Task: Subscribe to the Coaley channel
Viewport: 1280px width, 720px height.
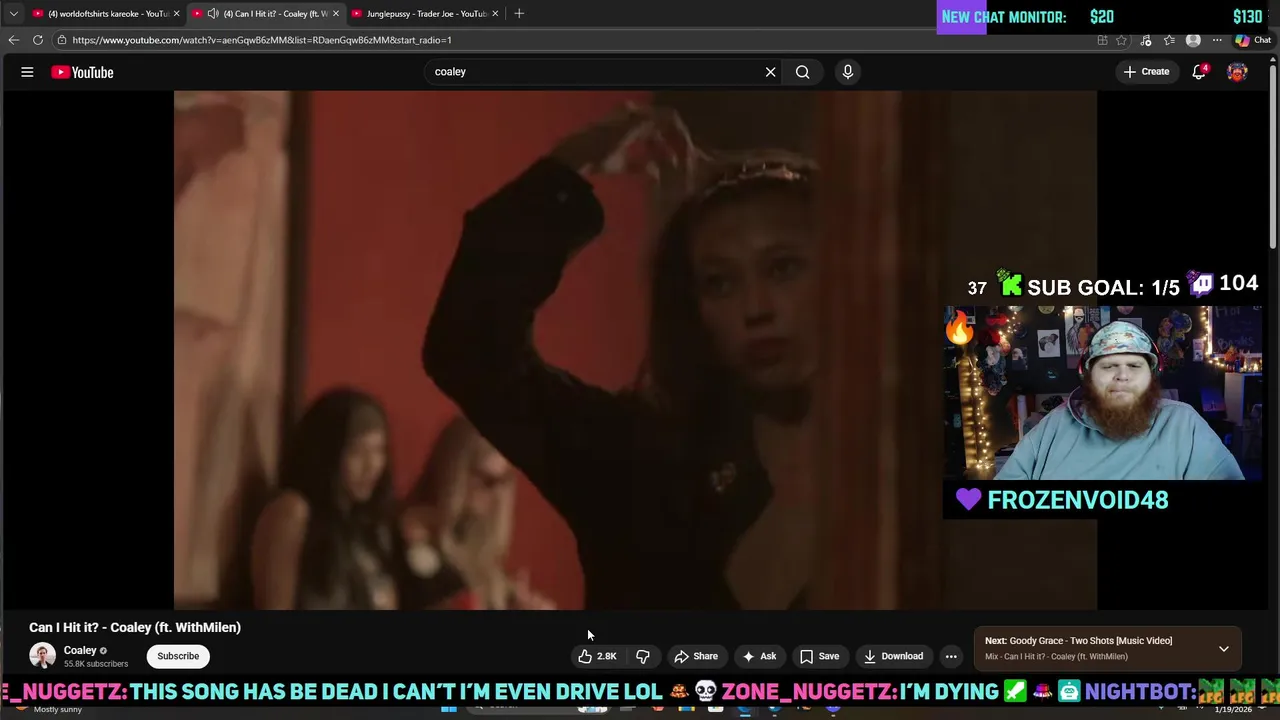Action: 178,656
